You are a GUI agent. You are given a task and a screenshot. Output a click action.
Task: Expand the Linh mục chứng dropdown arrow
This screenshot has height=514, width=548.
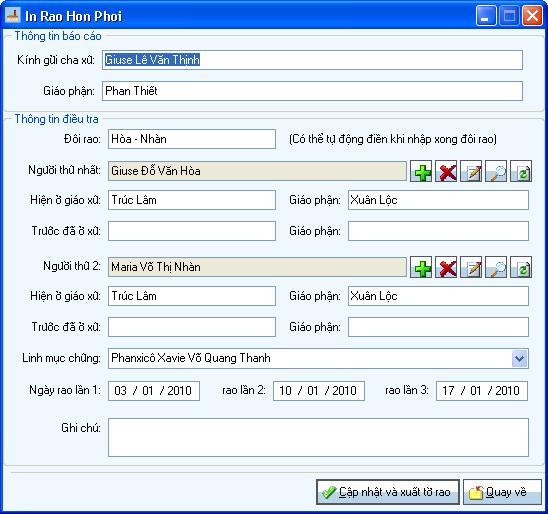click(519, 359)
